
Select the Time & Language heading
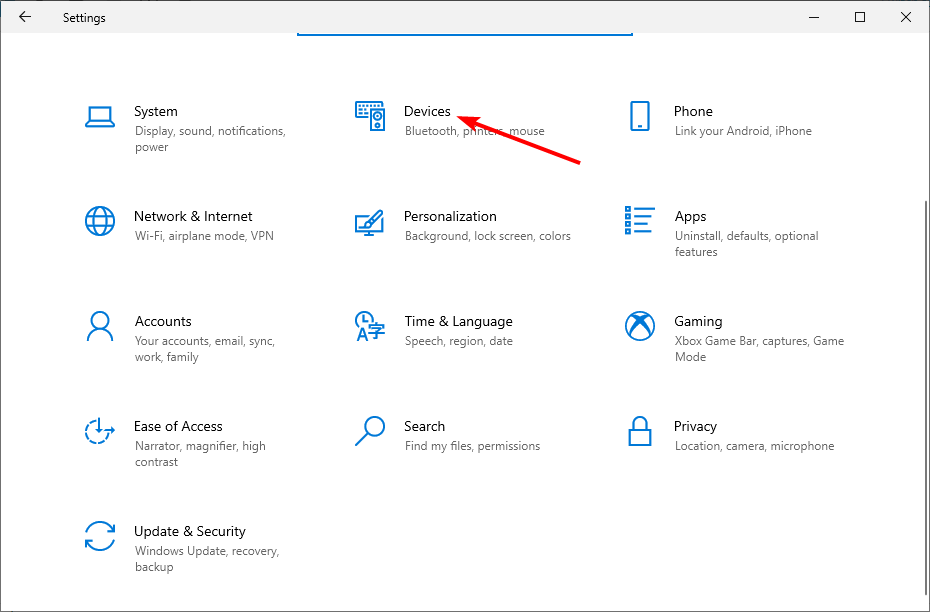[x=458, y=322]
